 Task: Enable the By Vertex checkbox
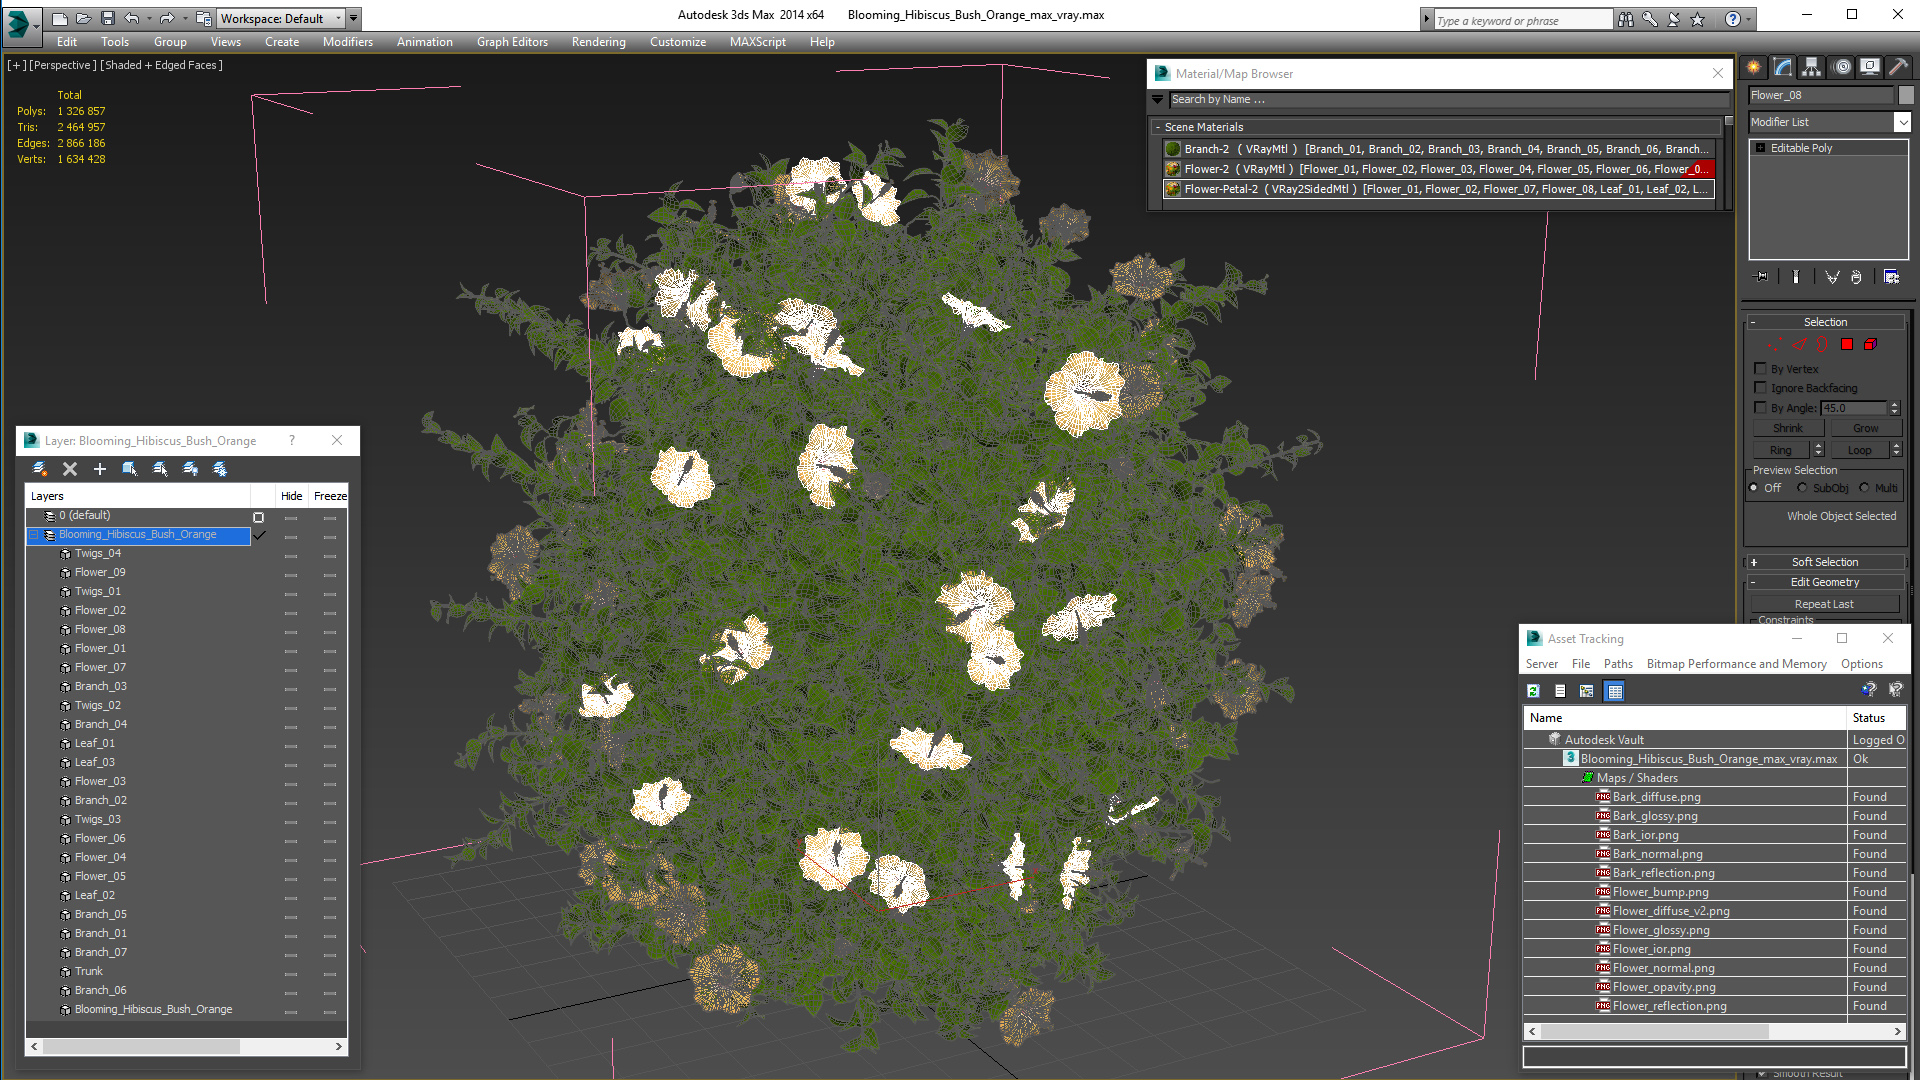point(1761,369)
